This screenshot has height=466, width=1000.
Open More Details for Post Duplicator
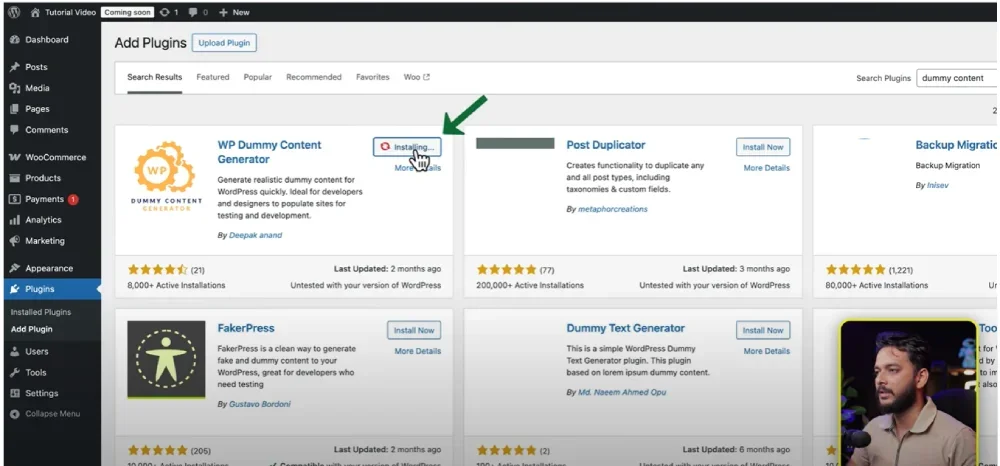pyautogui.click(x=766, y=168)
